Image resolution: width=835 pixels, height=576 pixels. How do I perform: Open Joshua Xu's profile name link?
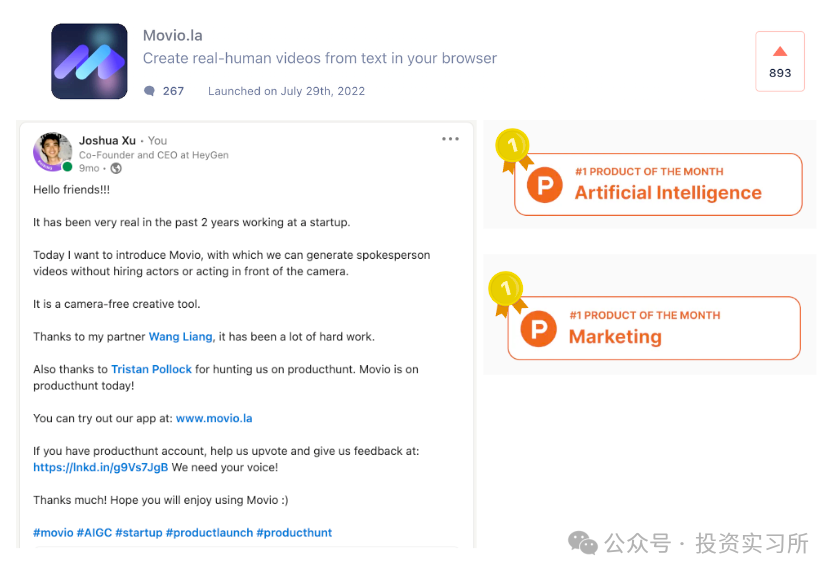(x=108, y=141)
